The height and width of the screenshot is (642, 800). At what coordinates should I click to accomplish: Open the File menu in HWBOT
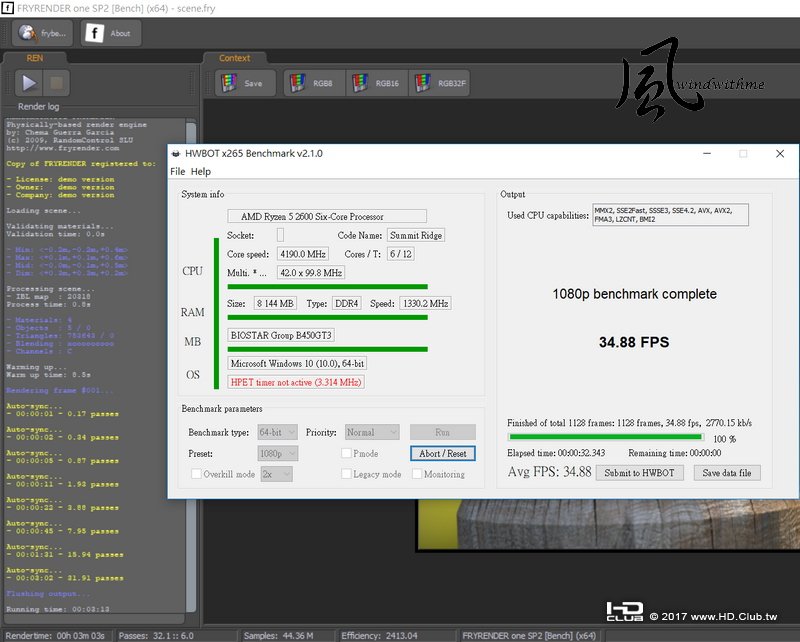(x=178, y=171)
